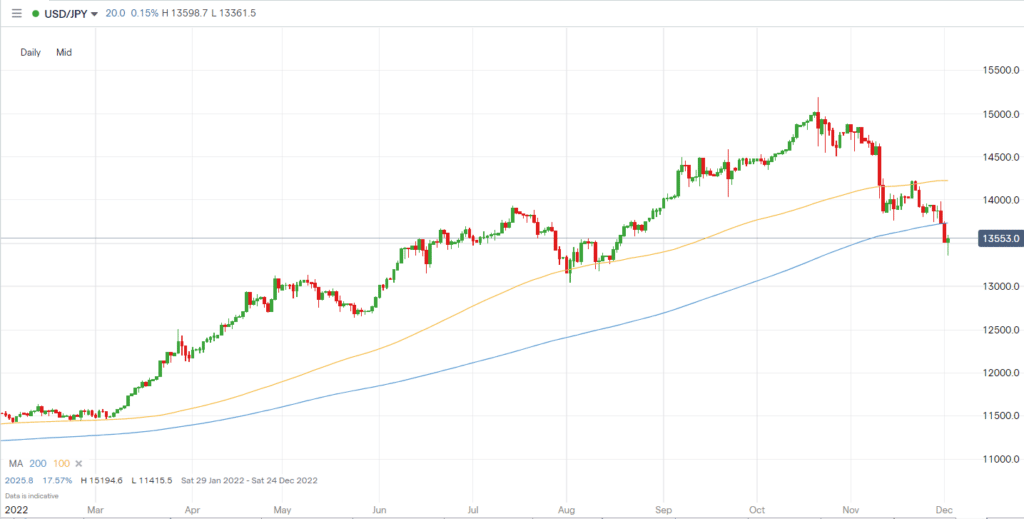1024x519 pixels.
Task: Click the 11500.0 price axis label
Action: 1001,417
